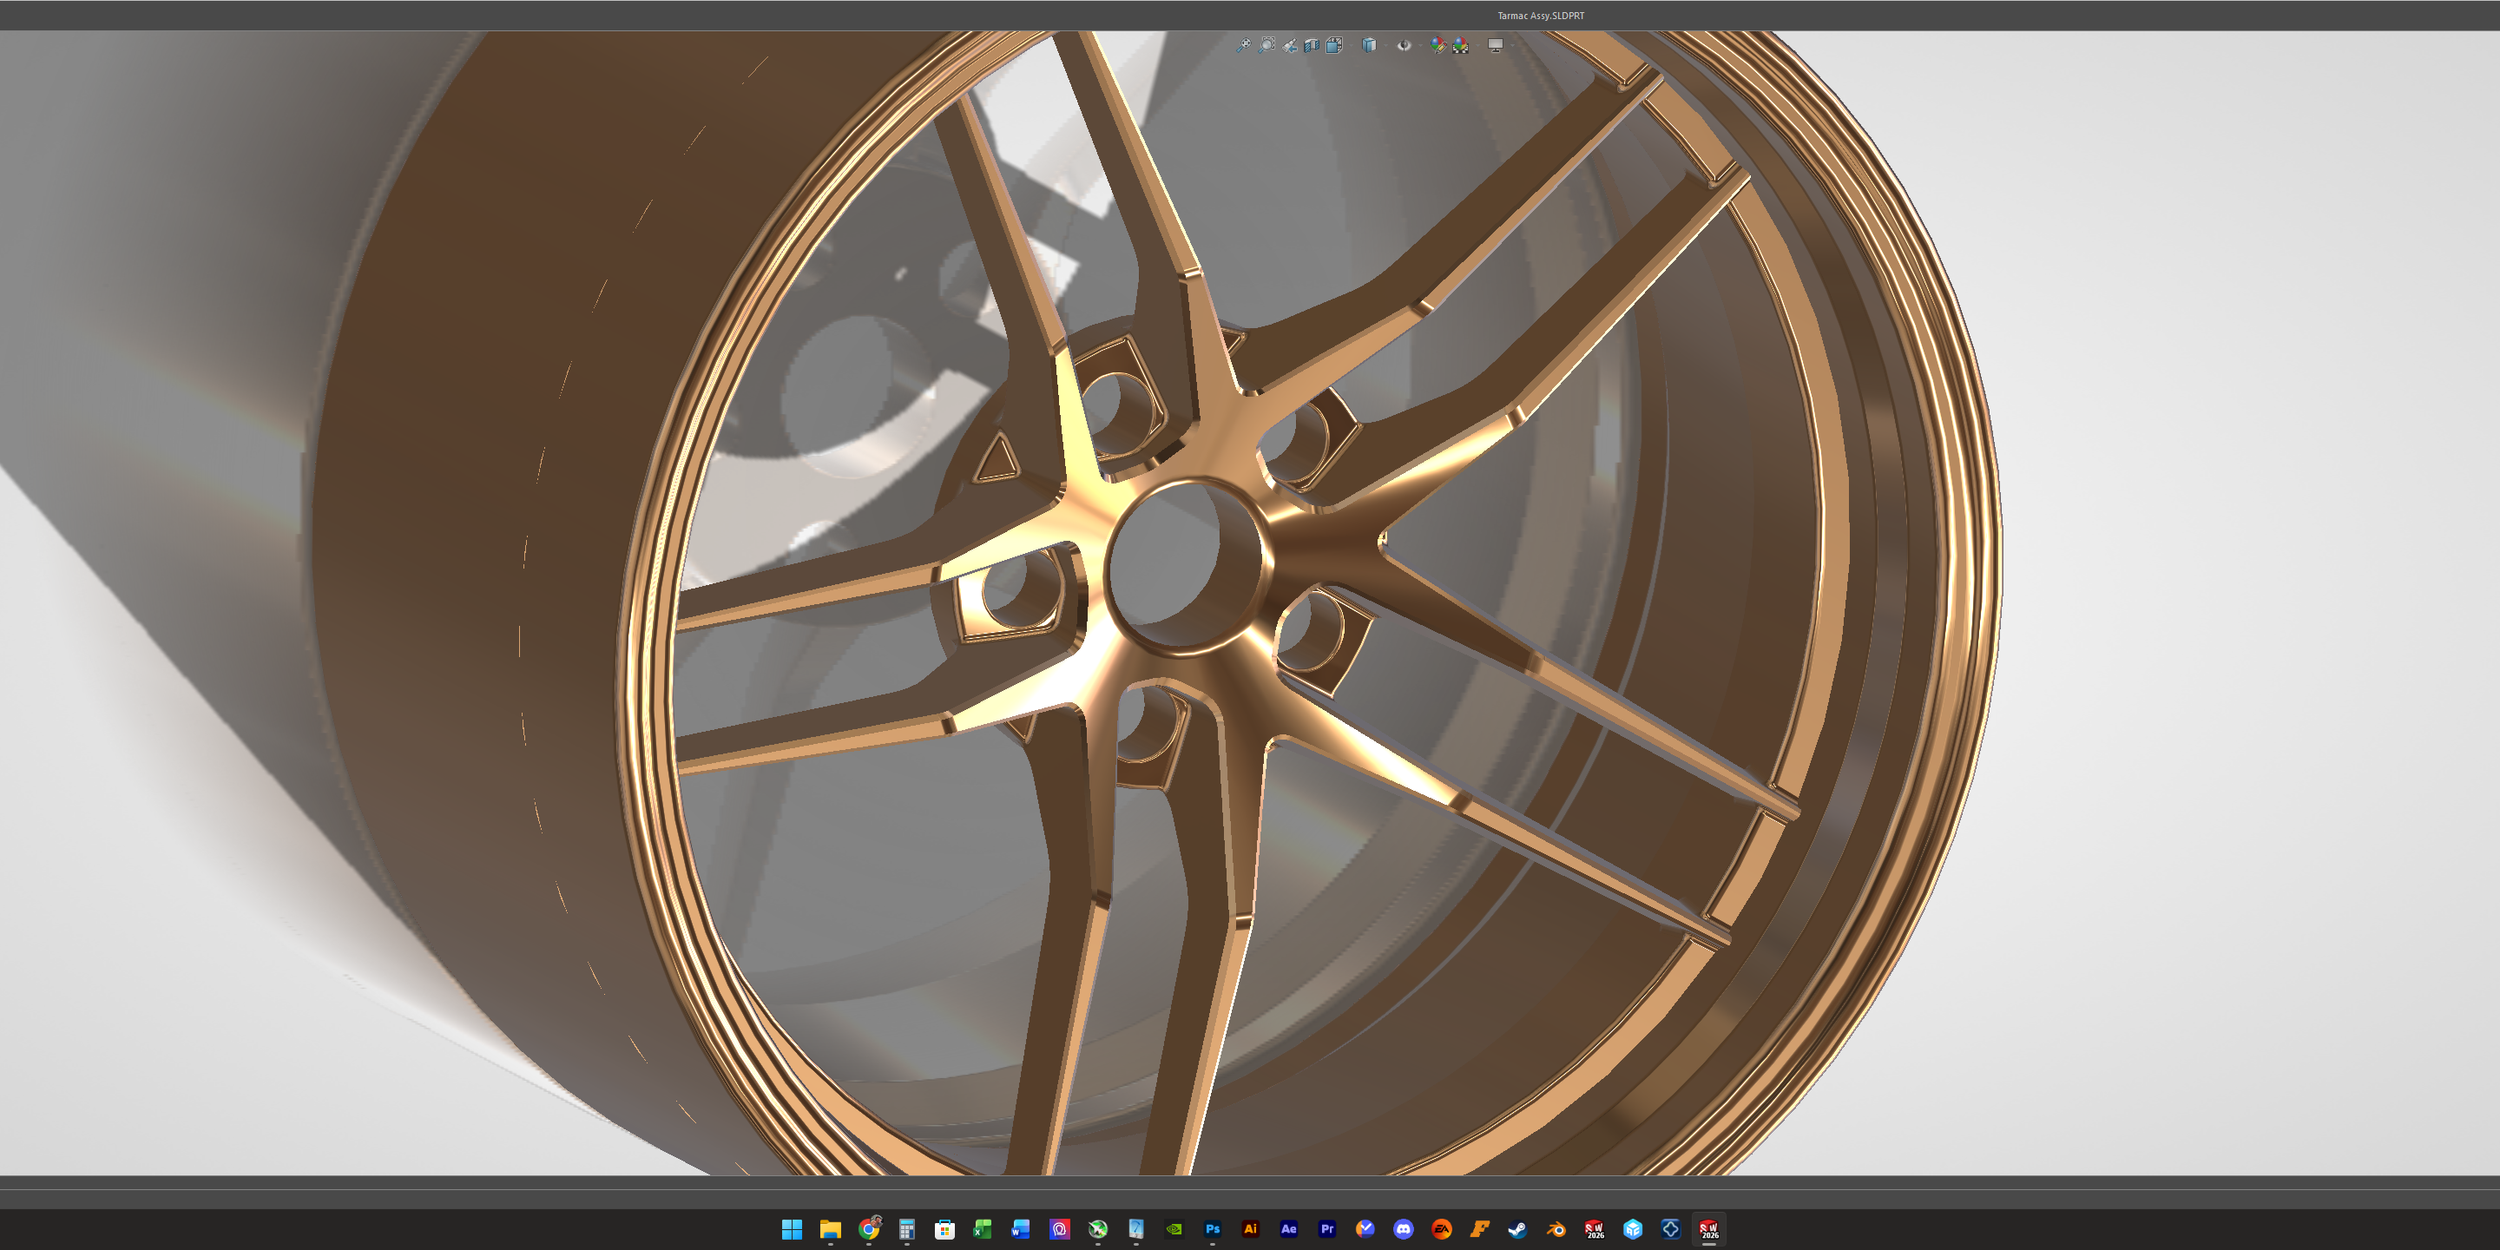Screen dimensions: 2500x1250
Task: Click the Tarmac Assy.SLDPRT title text
Action: (x=1540, y=16)
